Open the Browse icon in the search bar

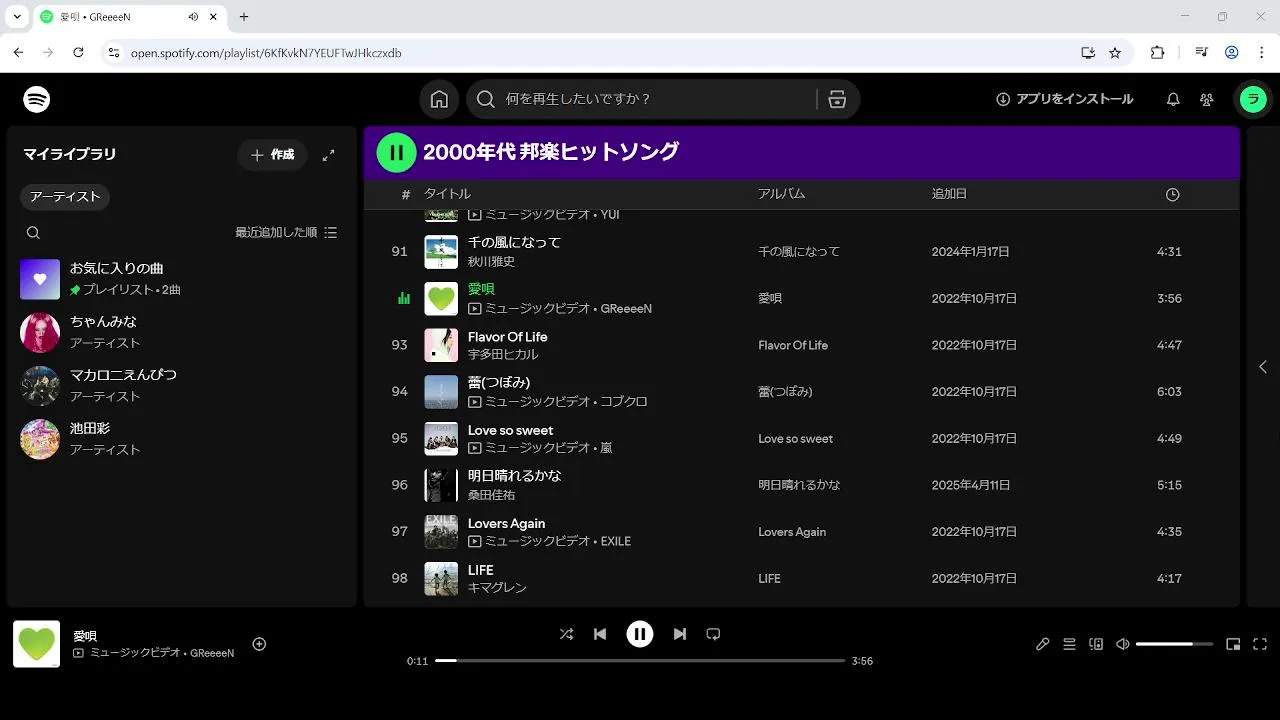(x=837, y=99)
